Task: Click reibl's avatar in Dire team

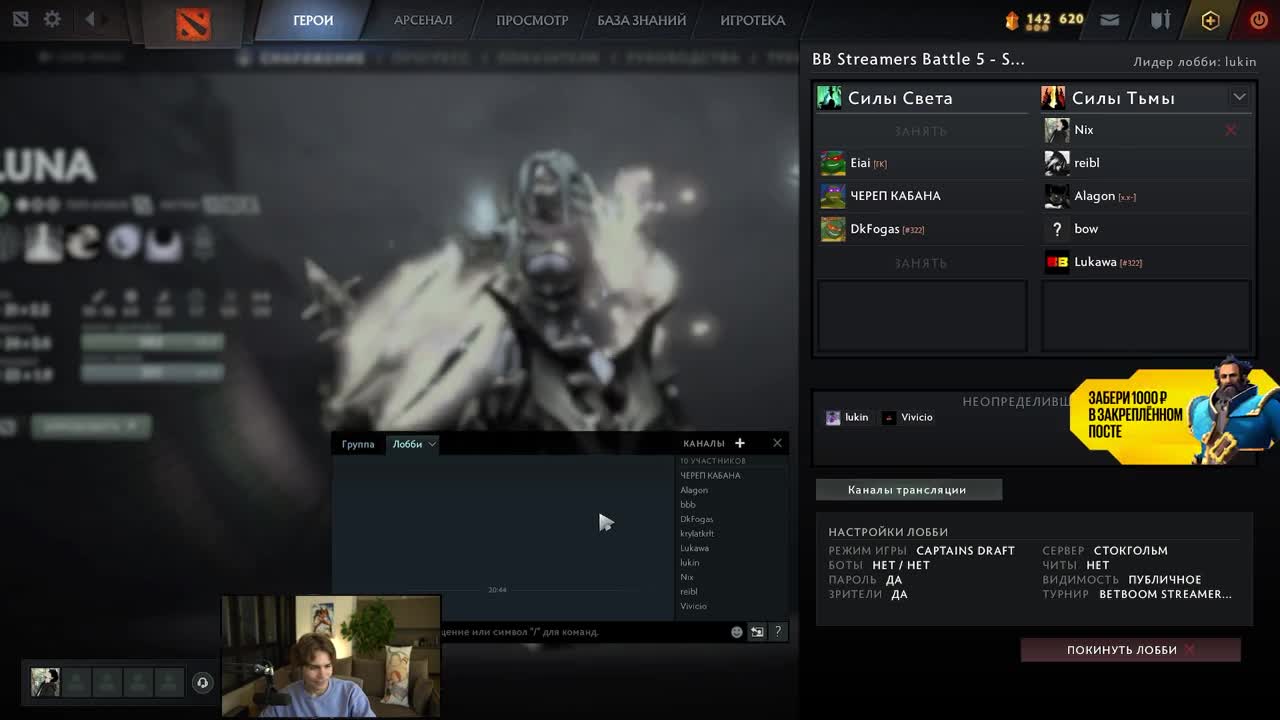Action: point(1056,163)
